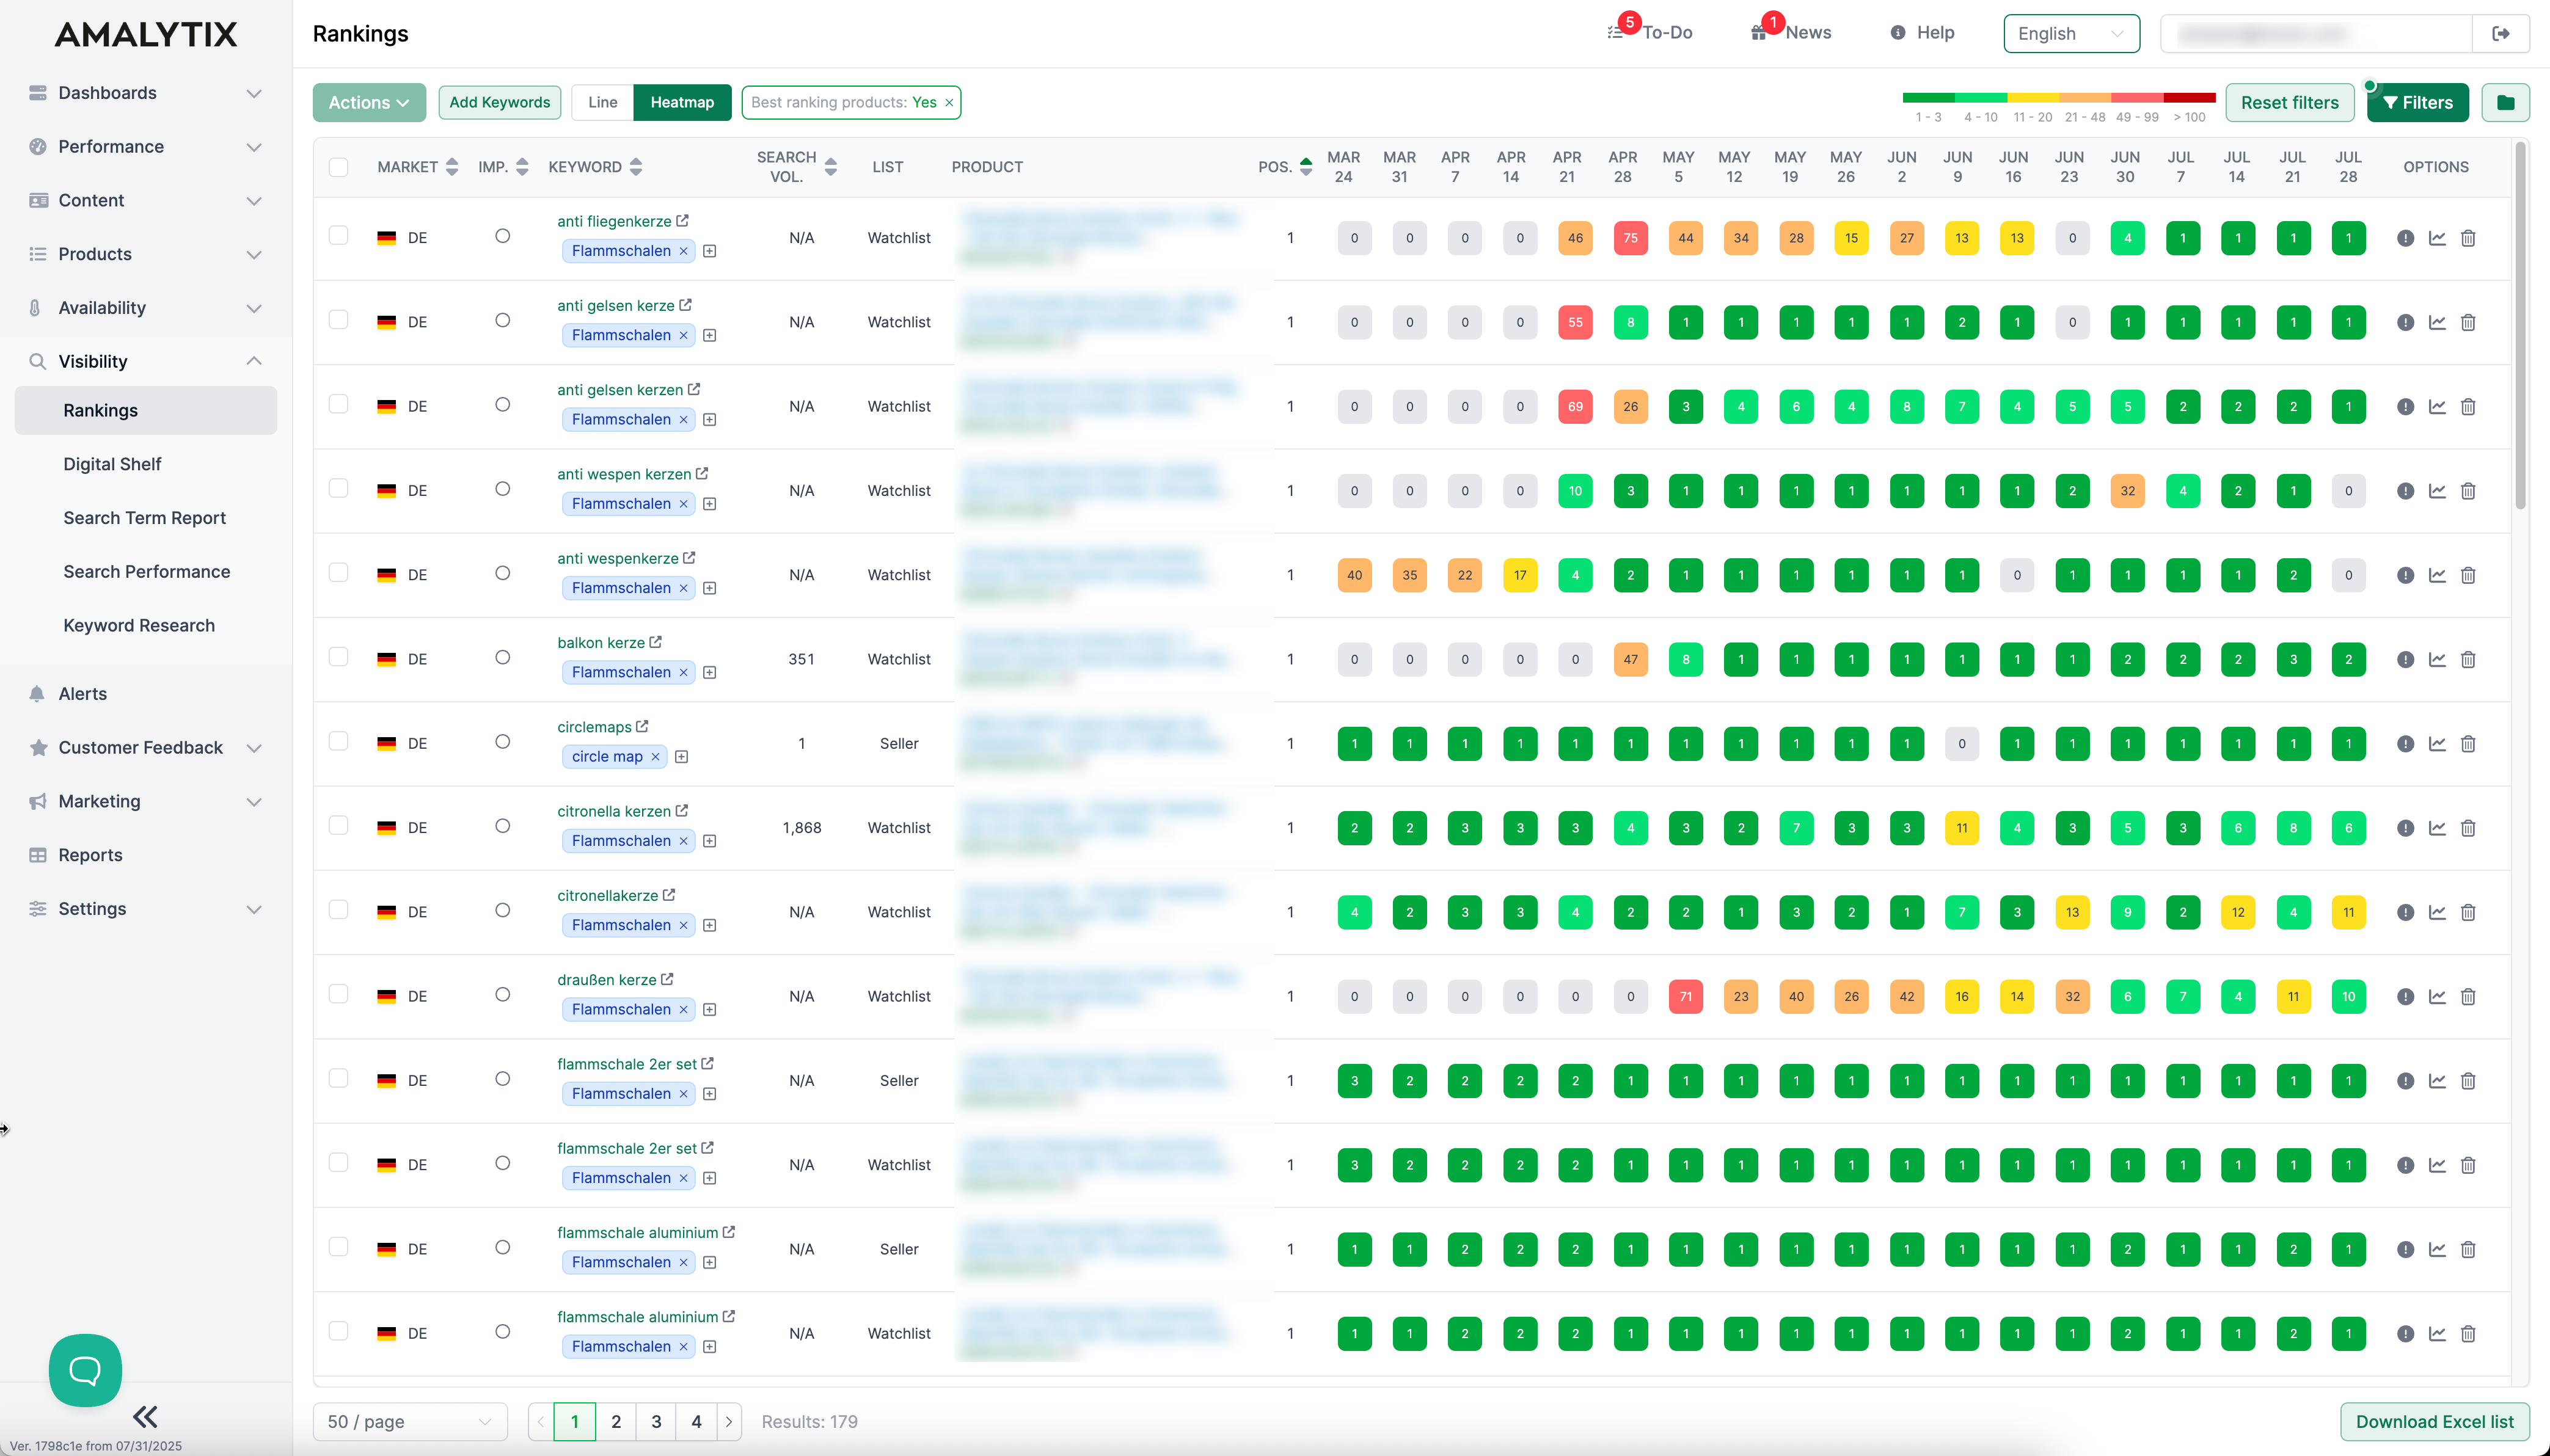Viewport: 2550px width, 1456px height.
Task: Select the IMP radio button for balkon kerze
Action: click(503, 656)
